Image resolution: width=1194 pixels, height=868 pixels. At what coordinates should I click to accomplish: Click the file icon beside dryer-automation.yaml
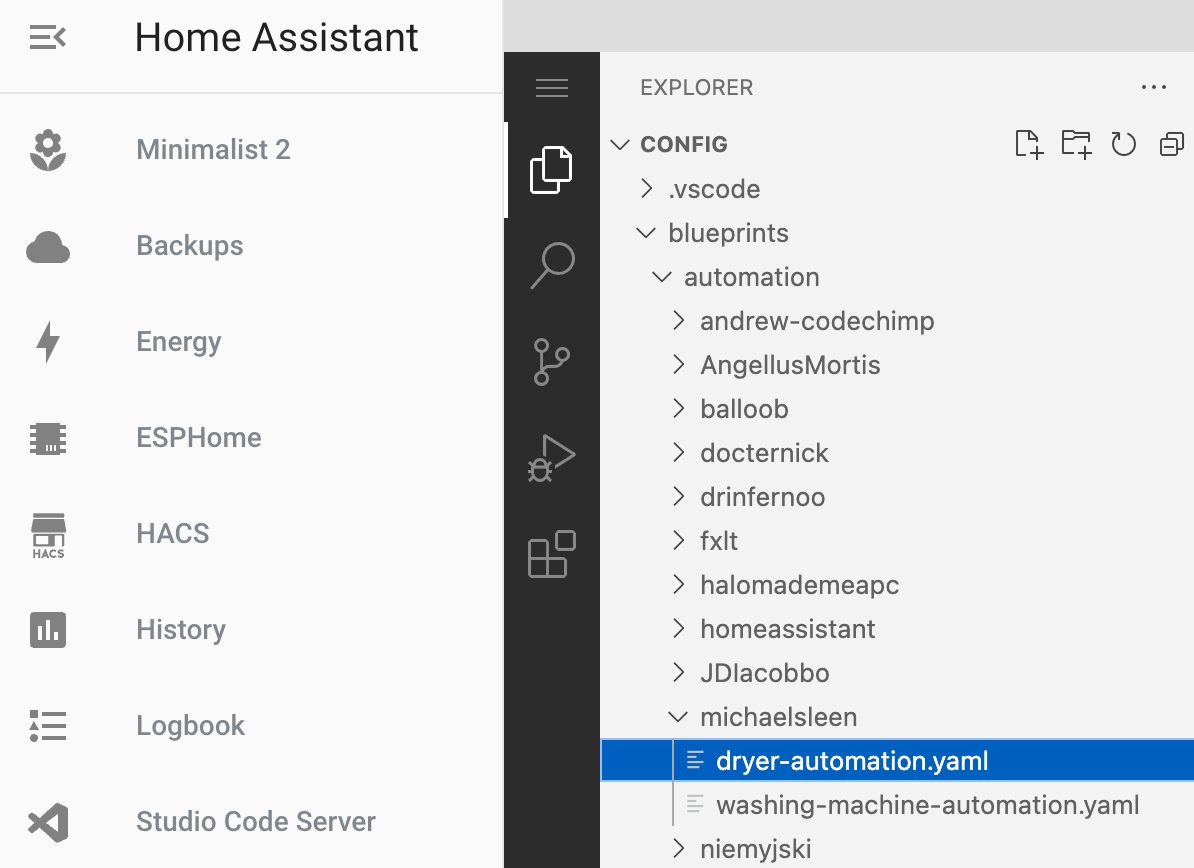[694, 760]
